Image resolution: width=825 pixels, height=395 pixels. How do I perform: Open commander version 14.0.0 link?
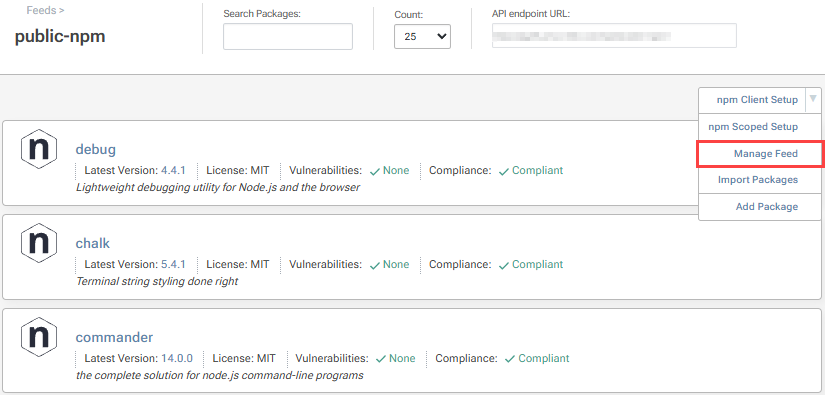pyautogui.click(x=177, y=358)
